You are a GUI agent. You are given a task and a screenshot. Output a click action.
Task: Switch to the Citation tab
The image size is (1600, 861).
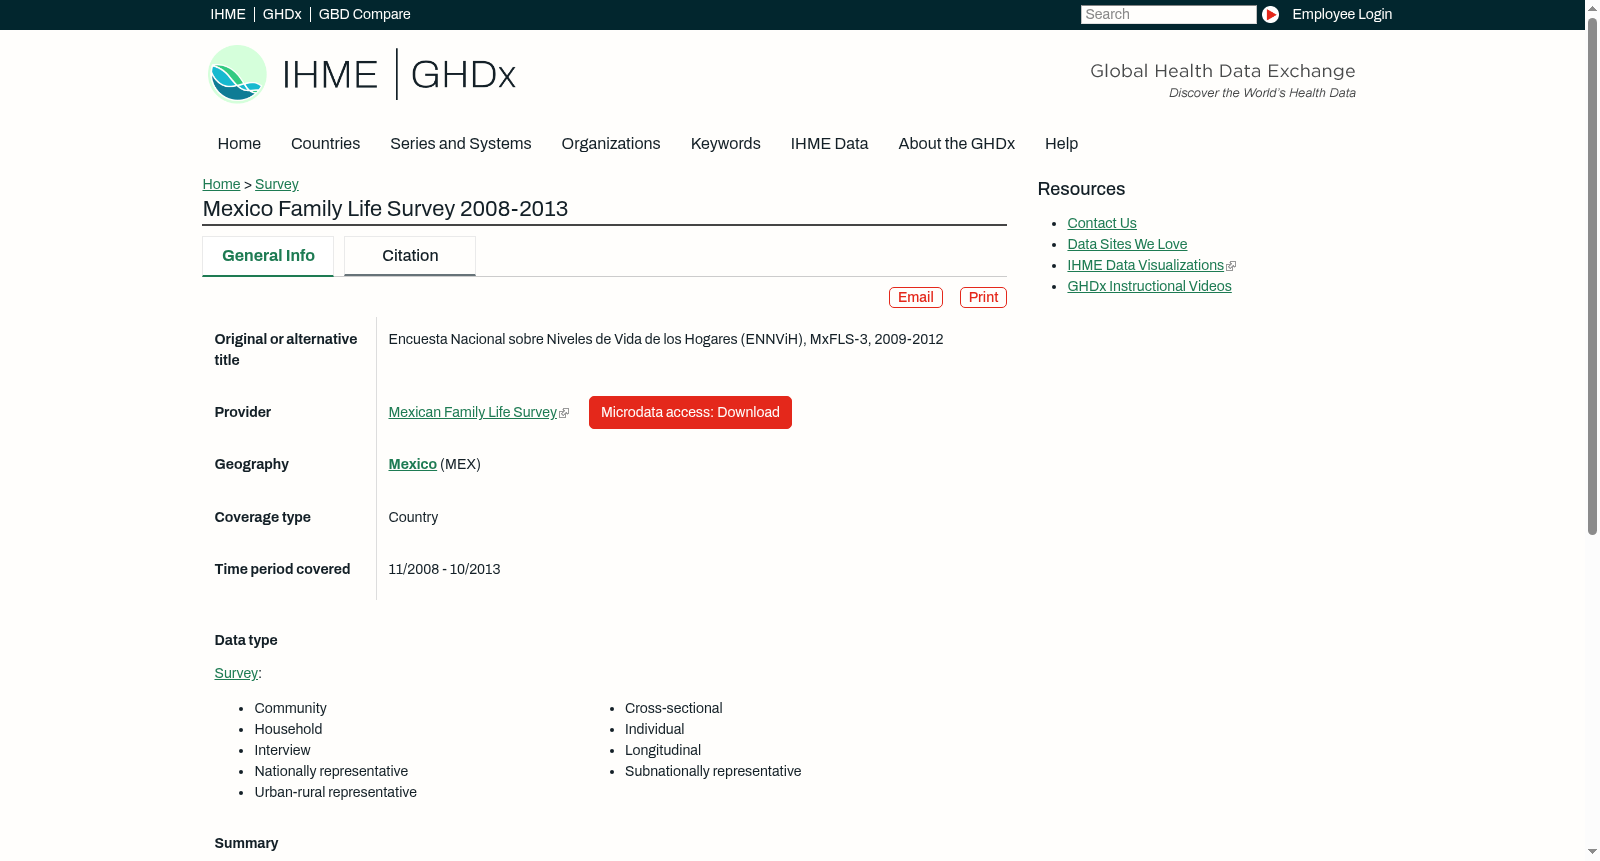pyautogui.click(x=410, y=256)
